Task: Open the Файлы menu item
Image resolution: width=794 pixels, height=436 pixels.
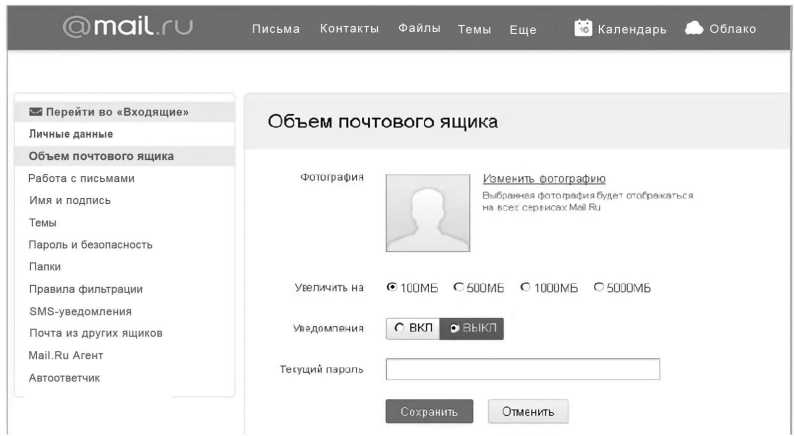Action: [x=419, y=28]
